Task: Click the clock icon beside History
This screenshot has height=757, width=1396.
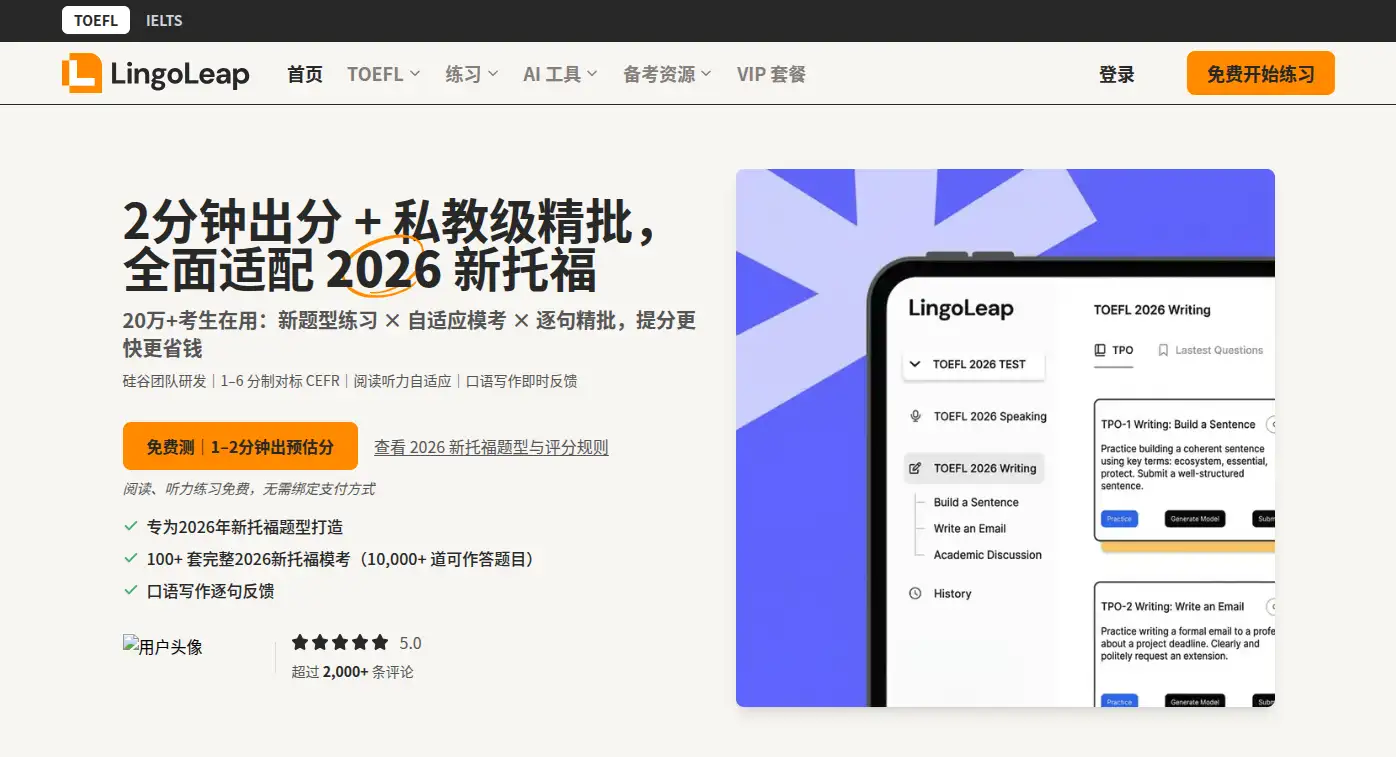Action: point(915,593)
